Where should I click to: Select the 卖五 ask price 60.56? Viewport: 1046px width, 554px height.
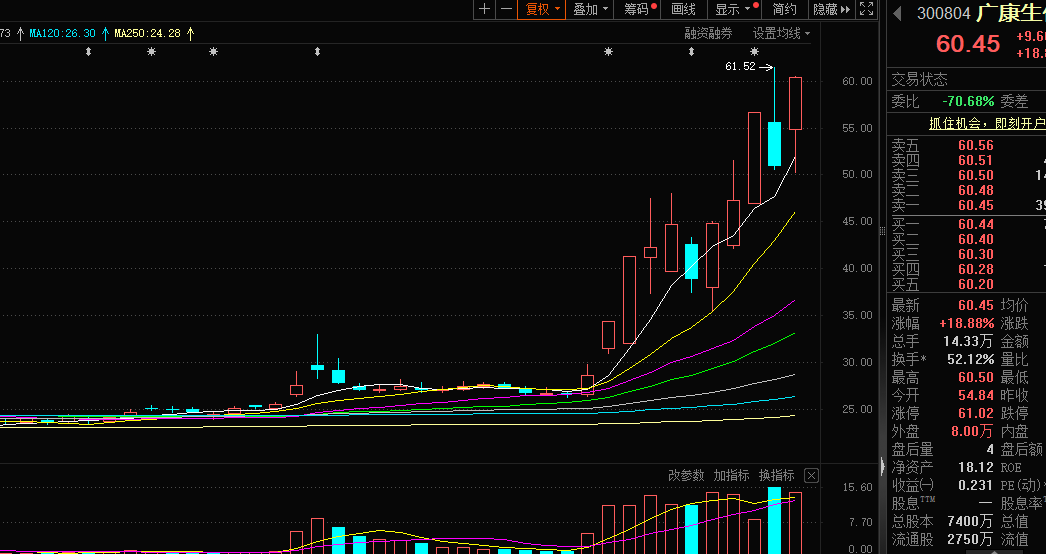pyautogui.click(x=976, y=146)
